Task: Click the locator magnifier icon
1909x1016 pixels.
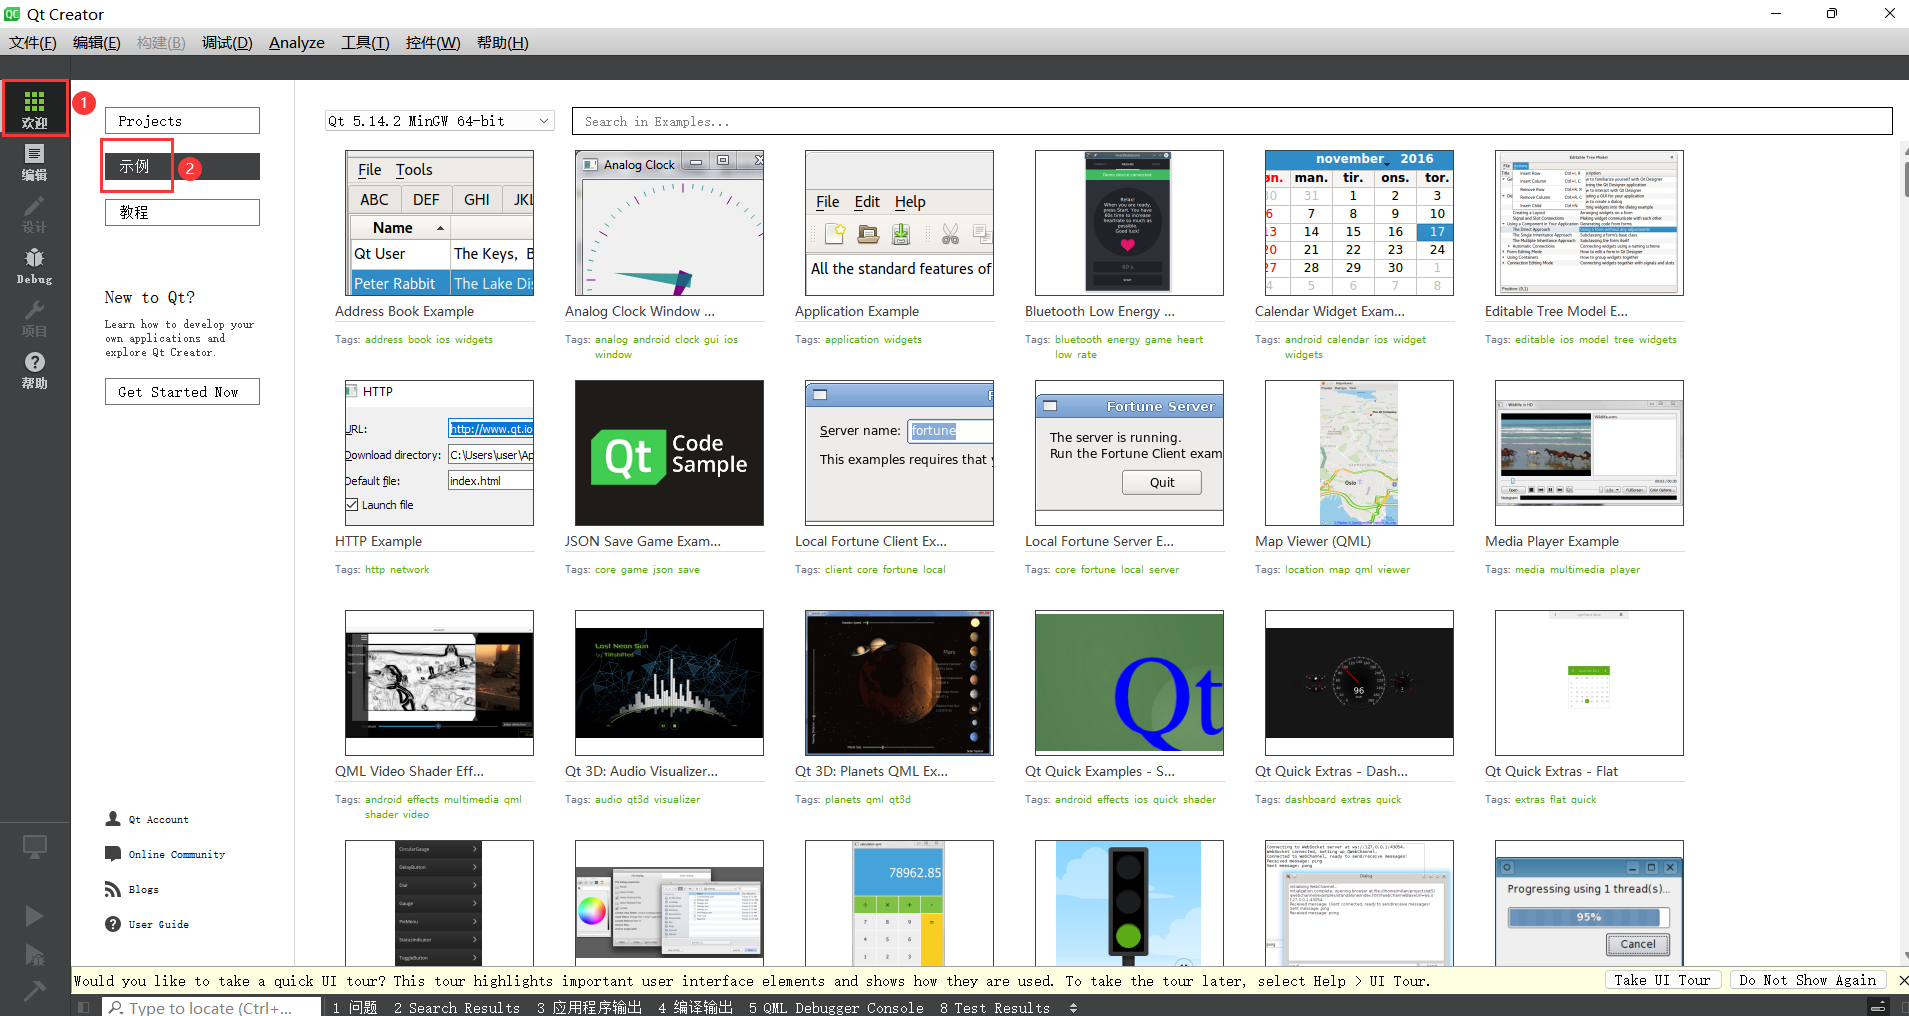Action: coord(116,1008)
